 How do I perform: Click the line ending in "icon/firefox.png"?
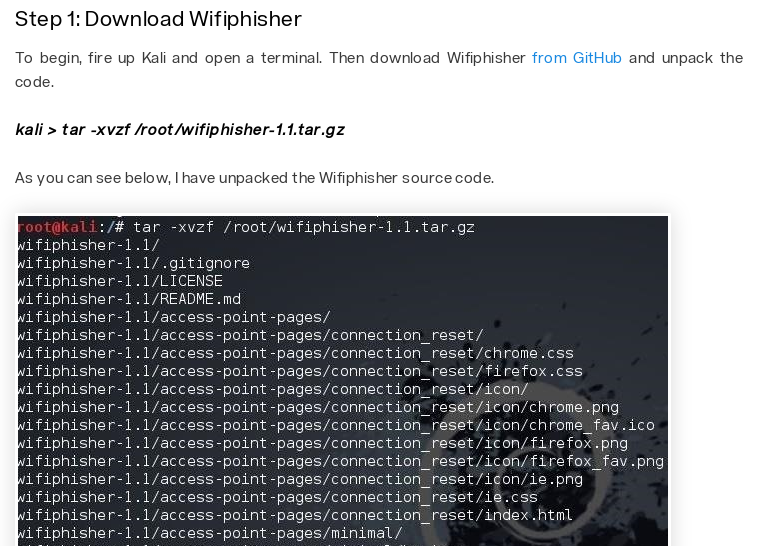[322, 443]
